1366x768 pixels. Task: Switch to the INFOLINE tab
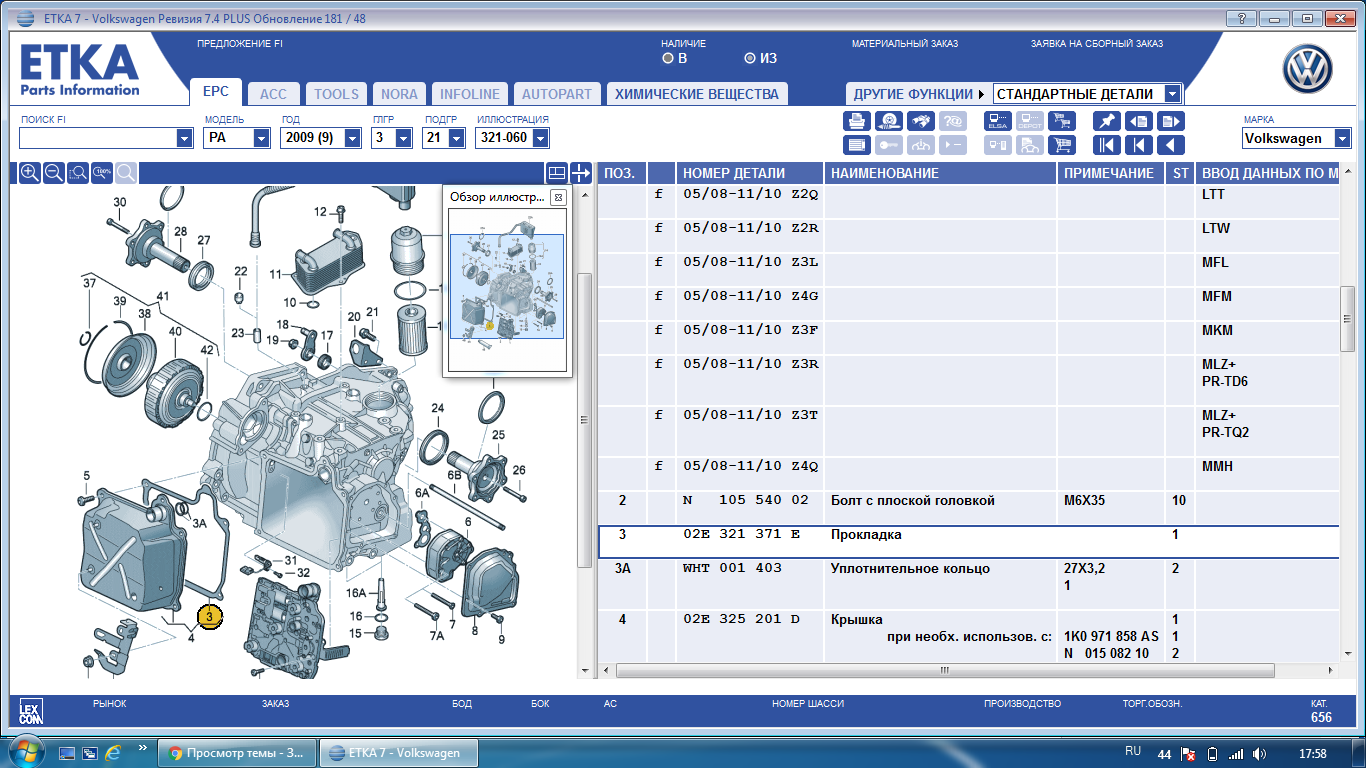[470, 94]
